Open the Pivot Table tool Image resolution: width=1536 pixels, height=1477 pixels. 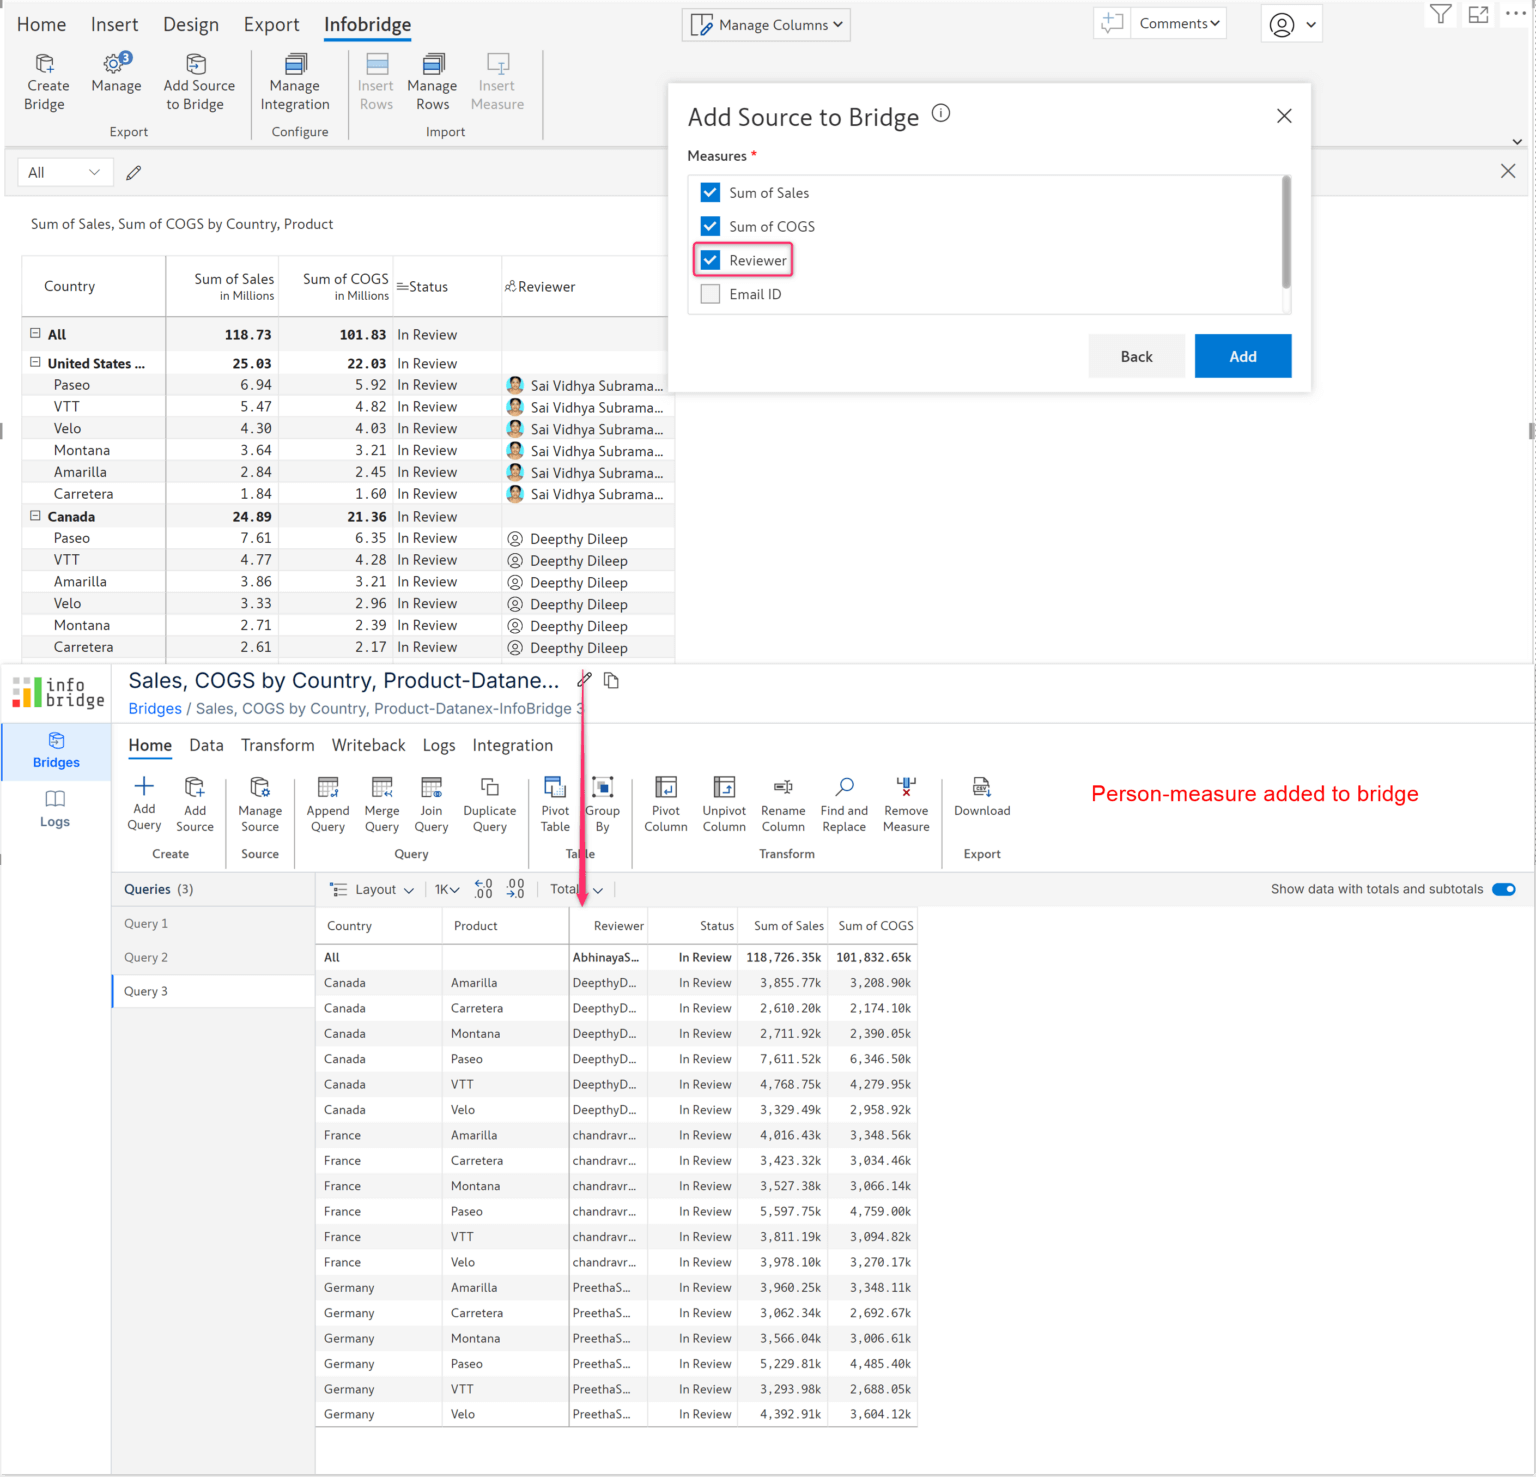point(555,800)
